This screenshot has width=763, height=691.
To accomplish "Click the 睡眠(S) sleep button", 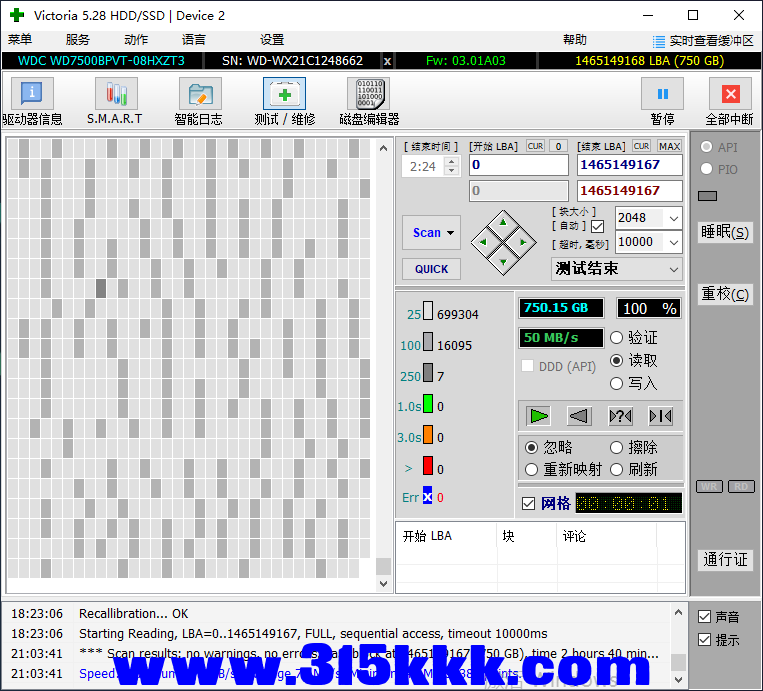I will click(724, 232).
